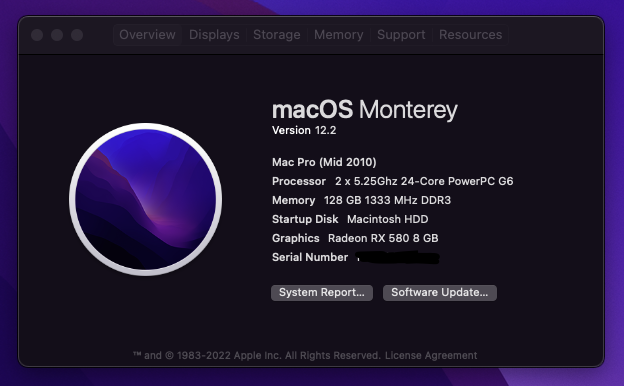
Task: Open the Displays tab
Action: pyautogui.click(x=214, y=35)
